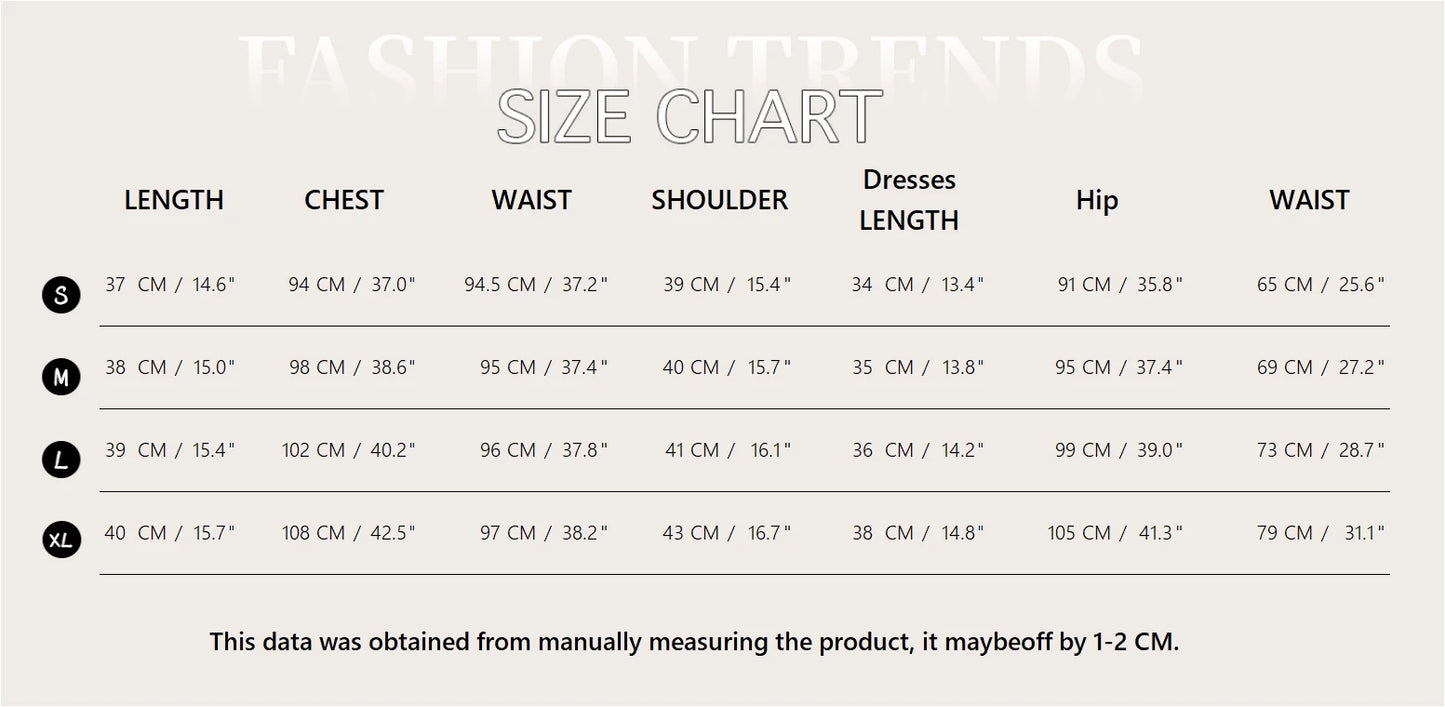Select the Dresses LENGTH column header
This screenshot has height=707, width=1445.
pos(909,200)
